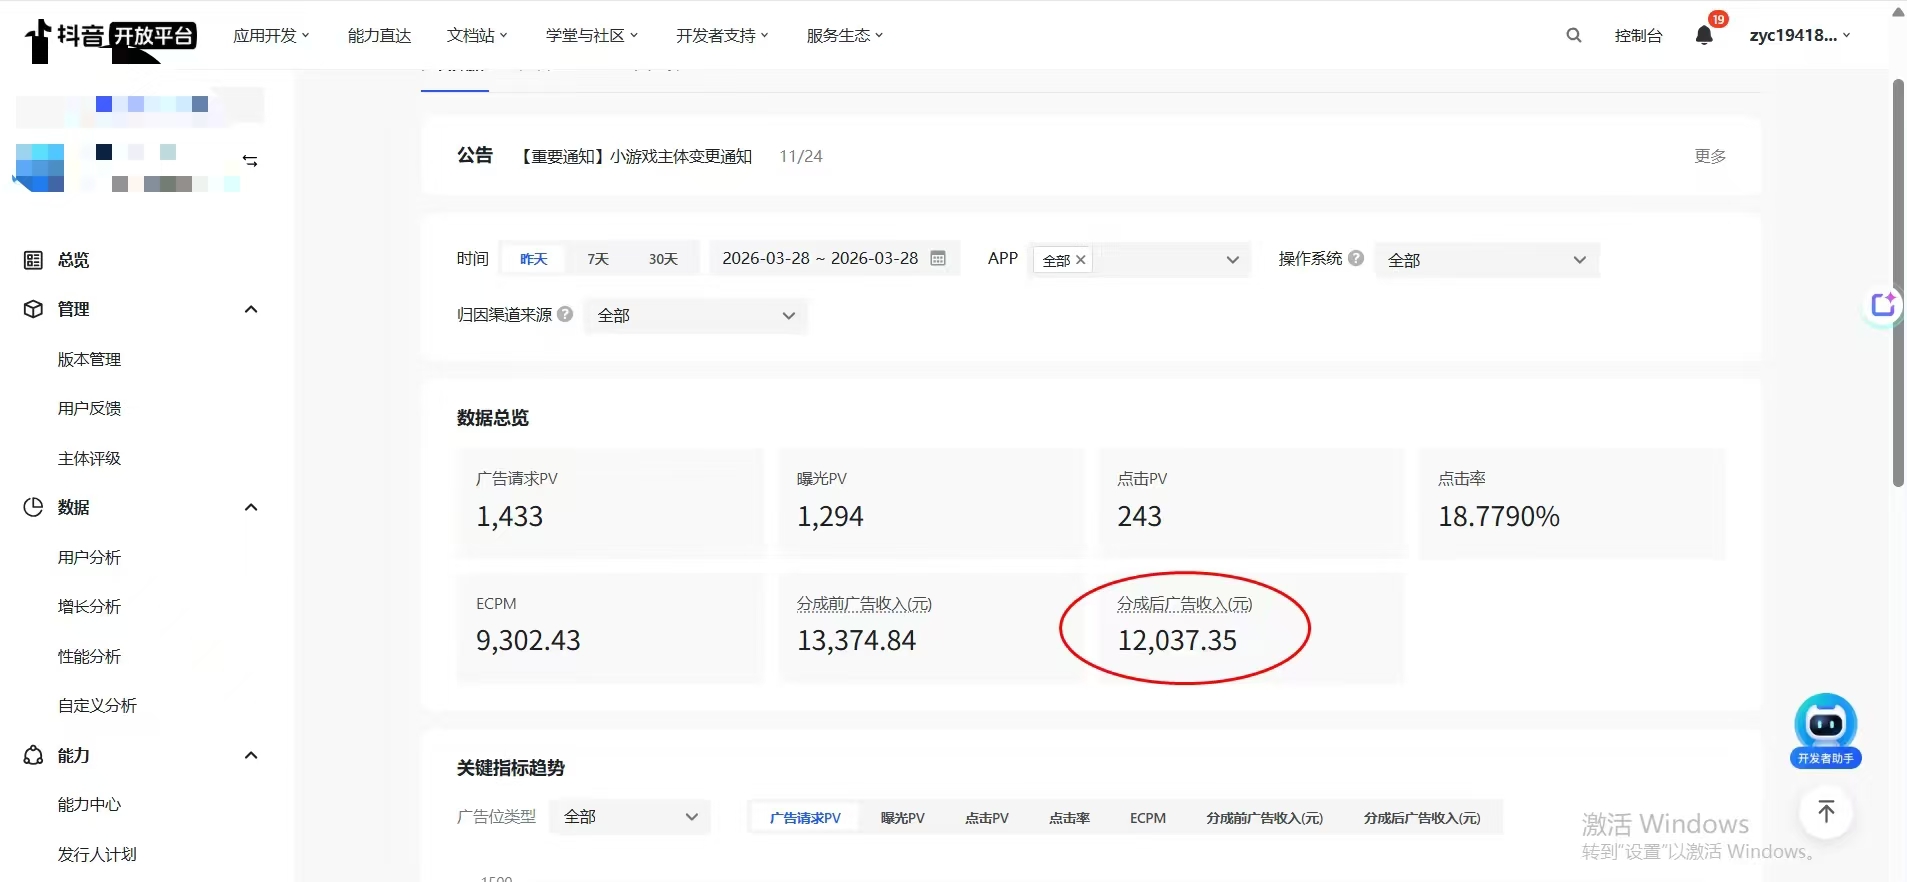Remove the 全部 tag in APP filter

1081,260
